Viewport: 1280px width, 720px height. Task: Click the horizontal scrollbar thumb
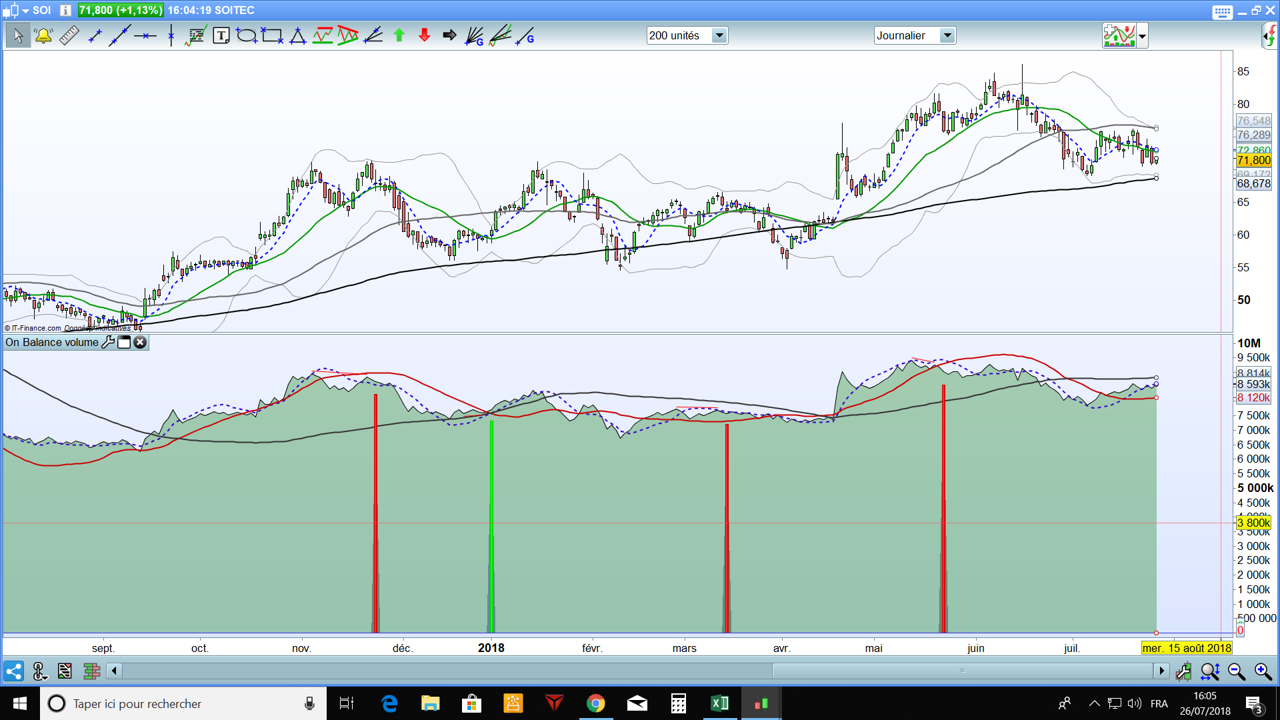(x=963, y=671)
